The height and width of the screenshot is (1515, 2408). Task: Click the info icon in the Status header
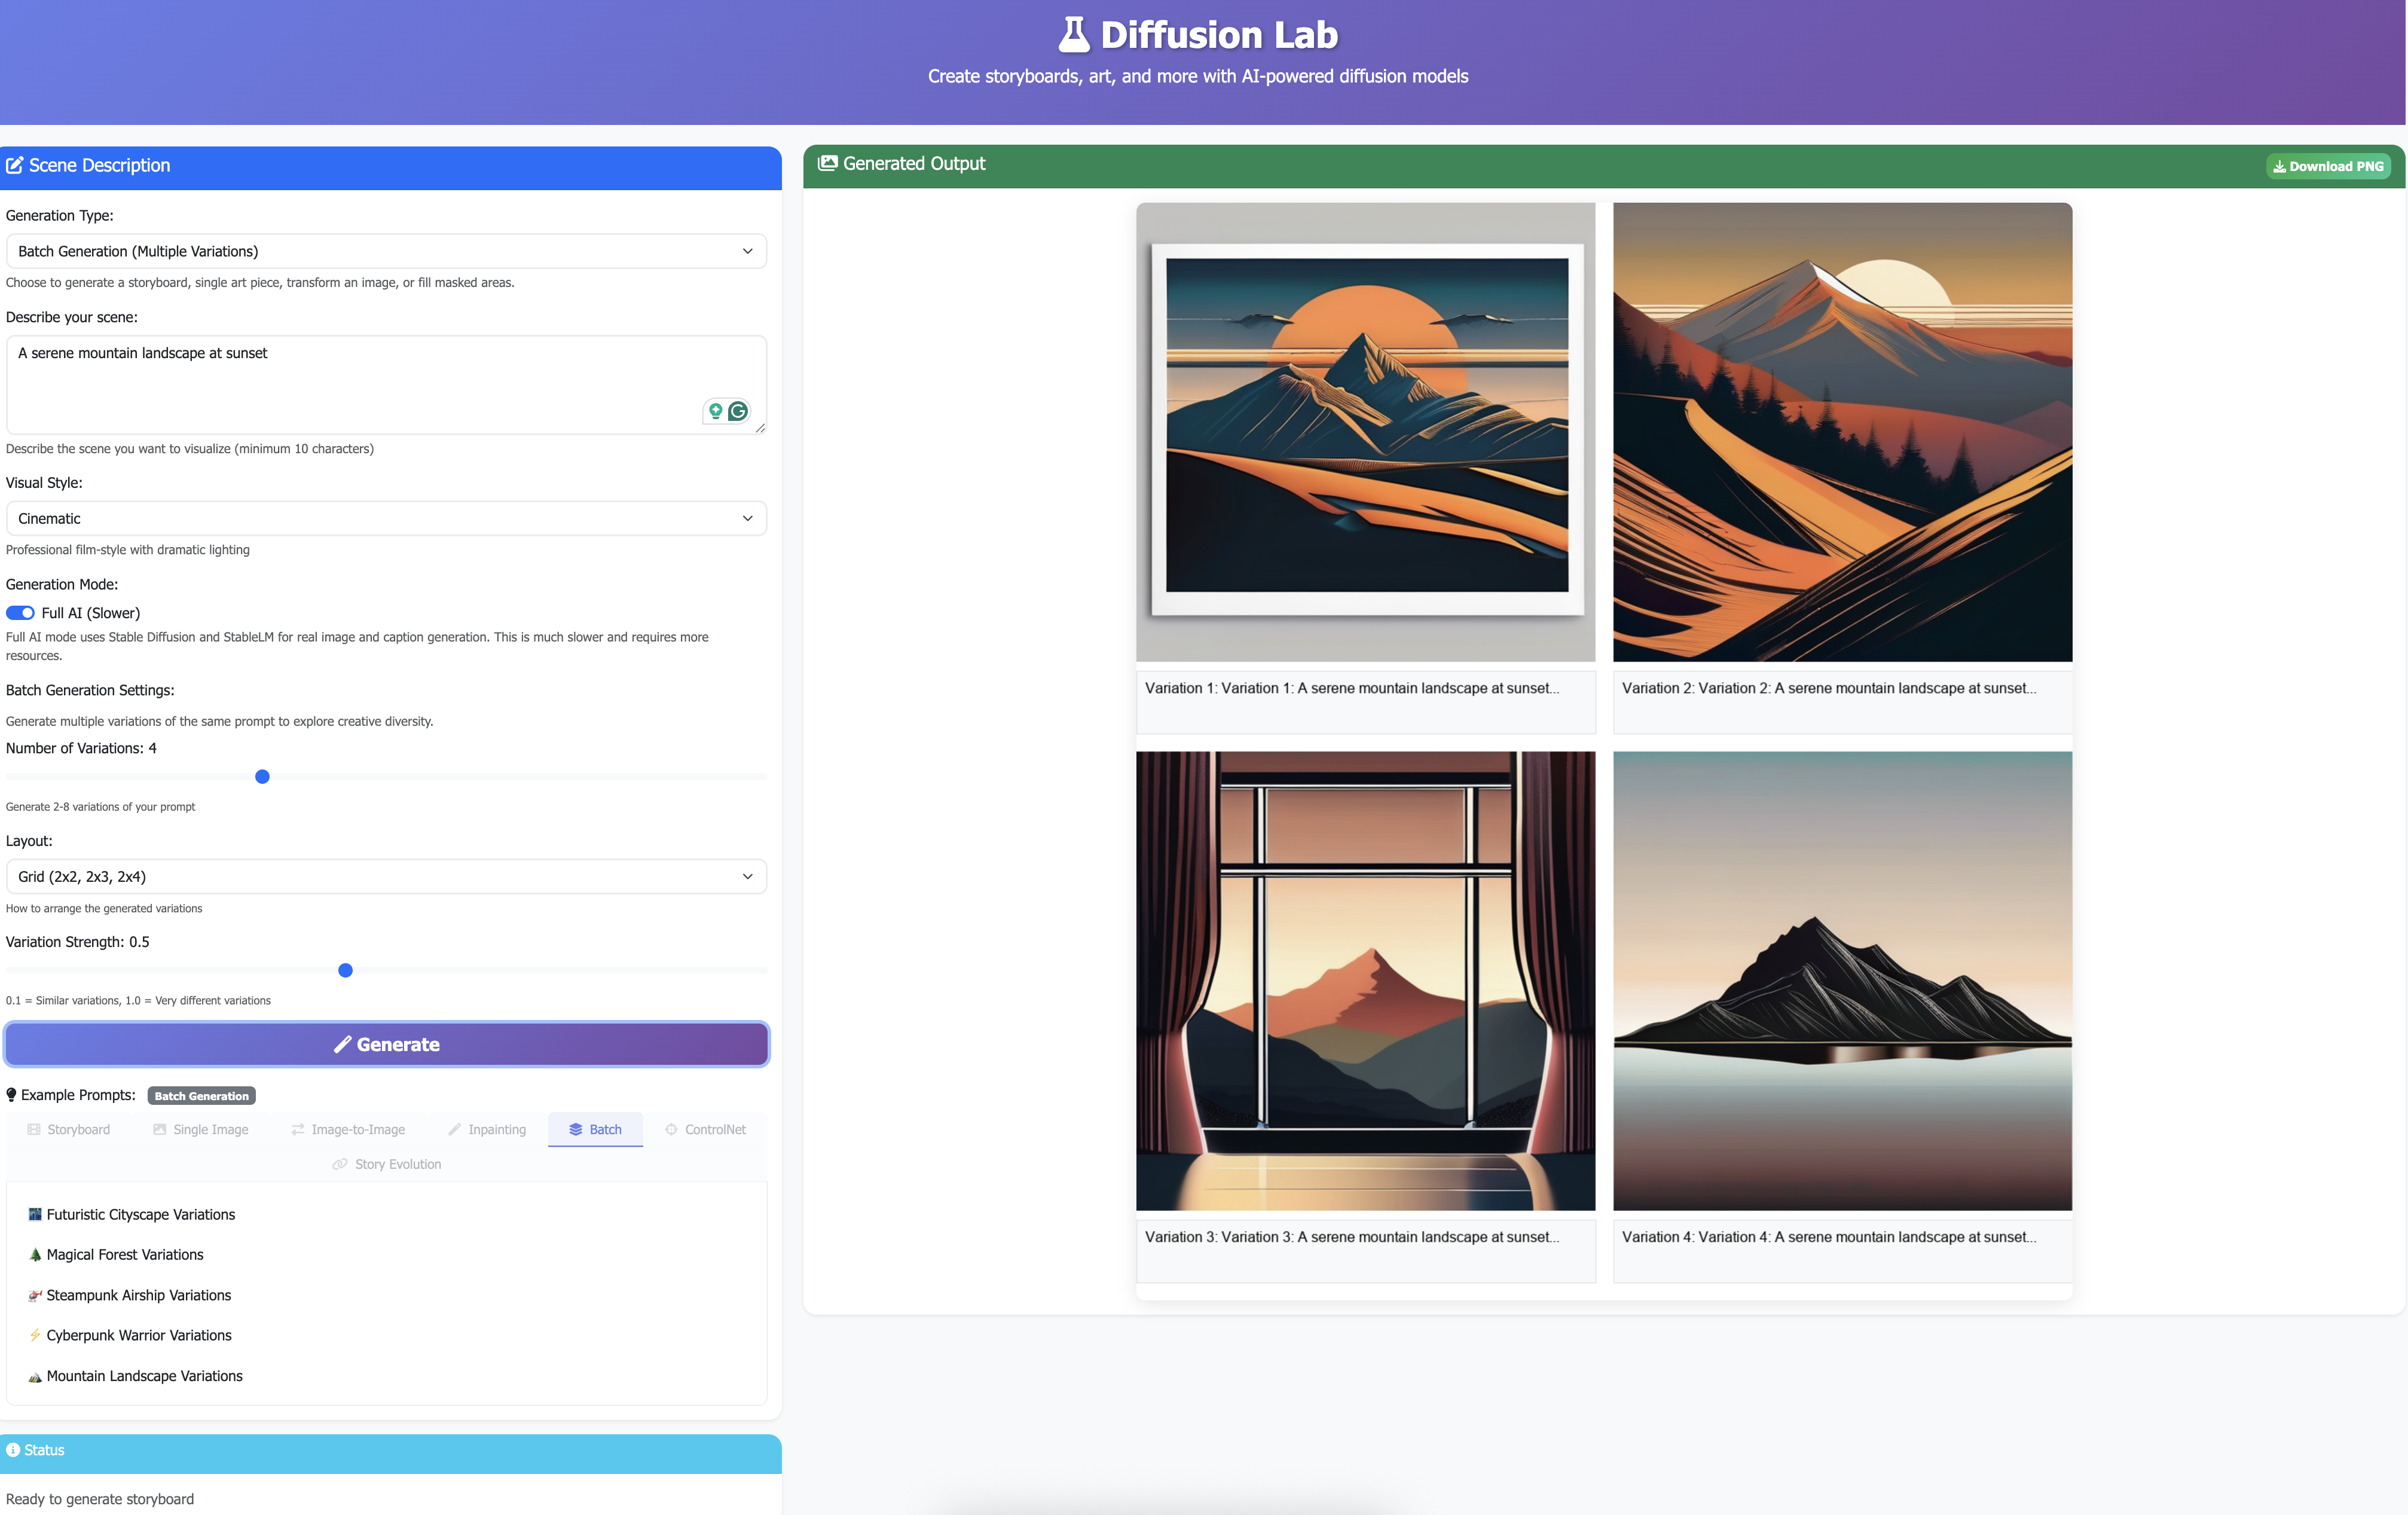13,1450
